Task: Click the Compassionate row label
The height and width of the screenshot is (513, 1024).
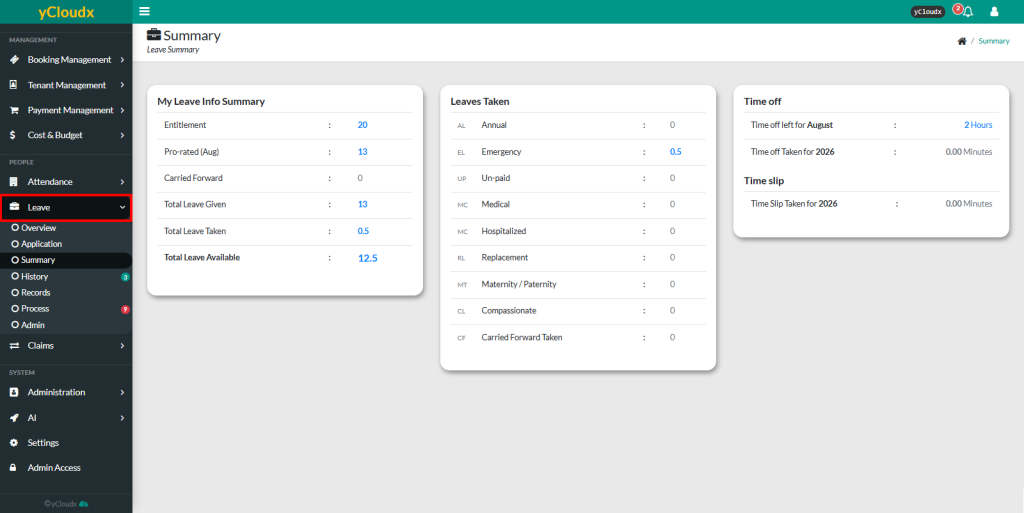Action: [x=509, y=311]
